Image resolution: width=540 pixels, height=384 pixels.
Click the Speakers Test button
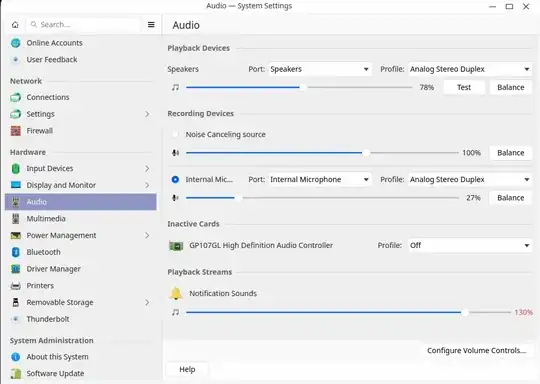(x=464, y=87)
